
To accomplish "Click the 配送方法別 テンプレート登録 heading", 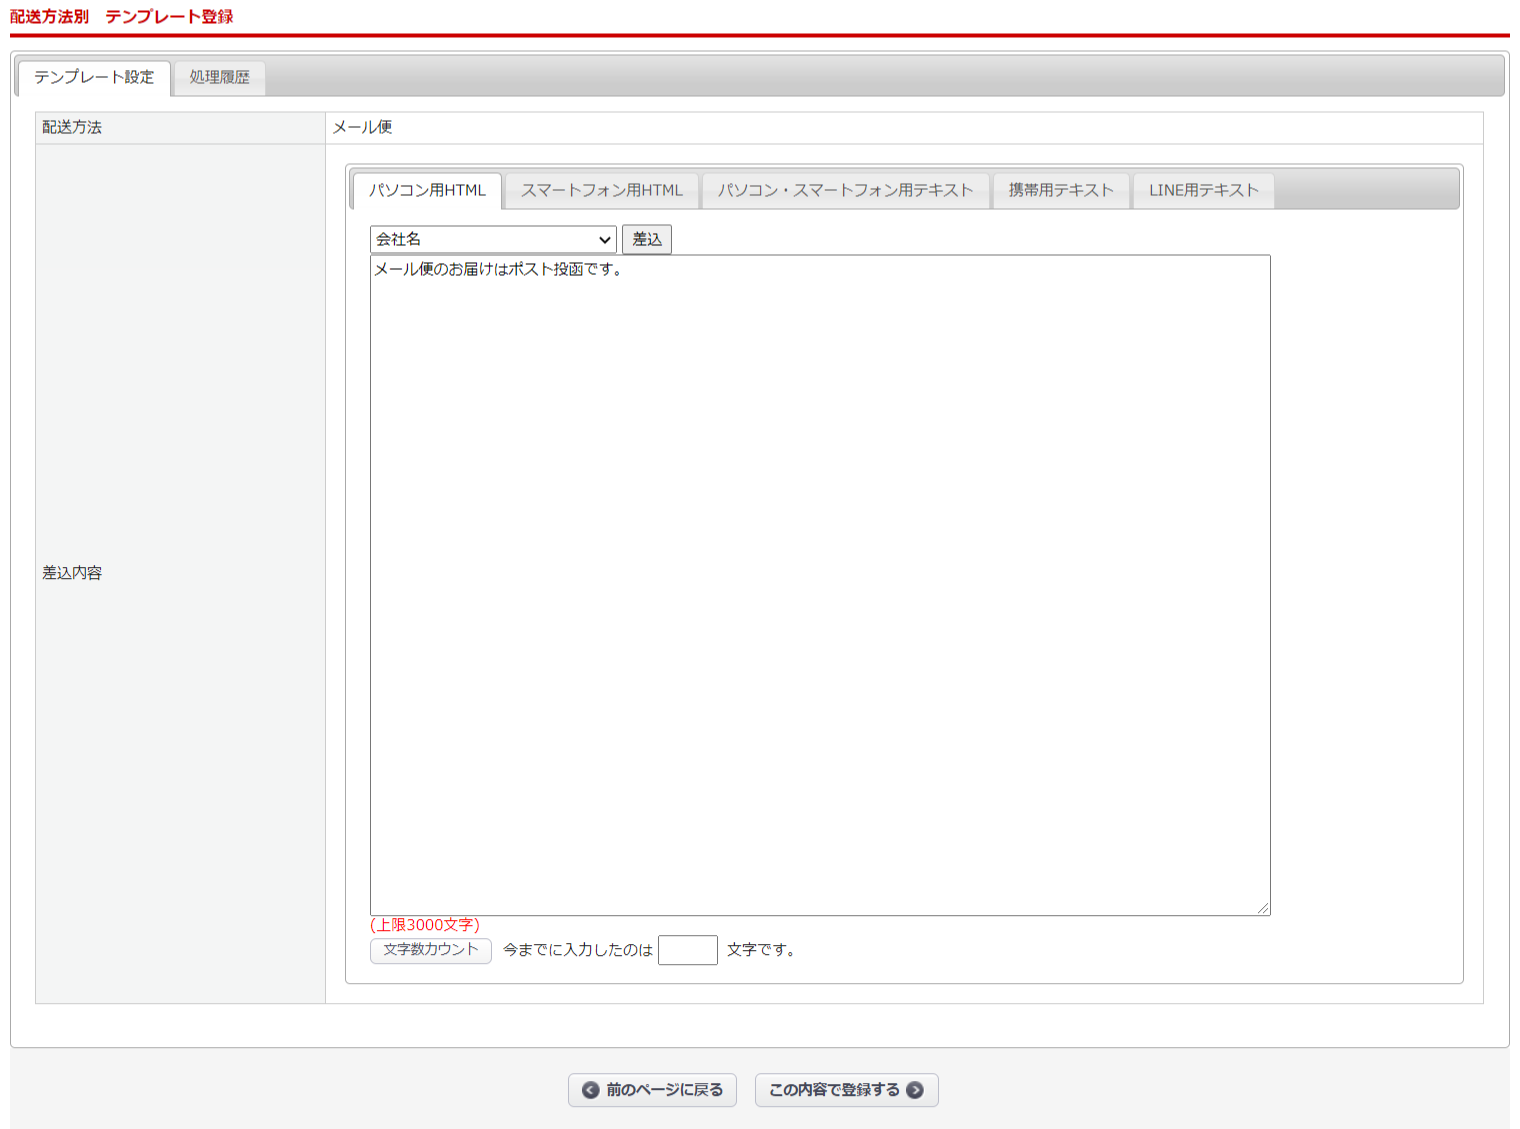I will 122,17.
